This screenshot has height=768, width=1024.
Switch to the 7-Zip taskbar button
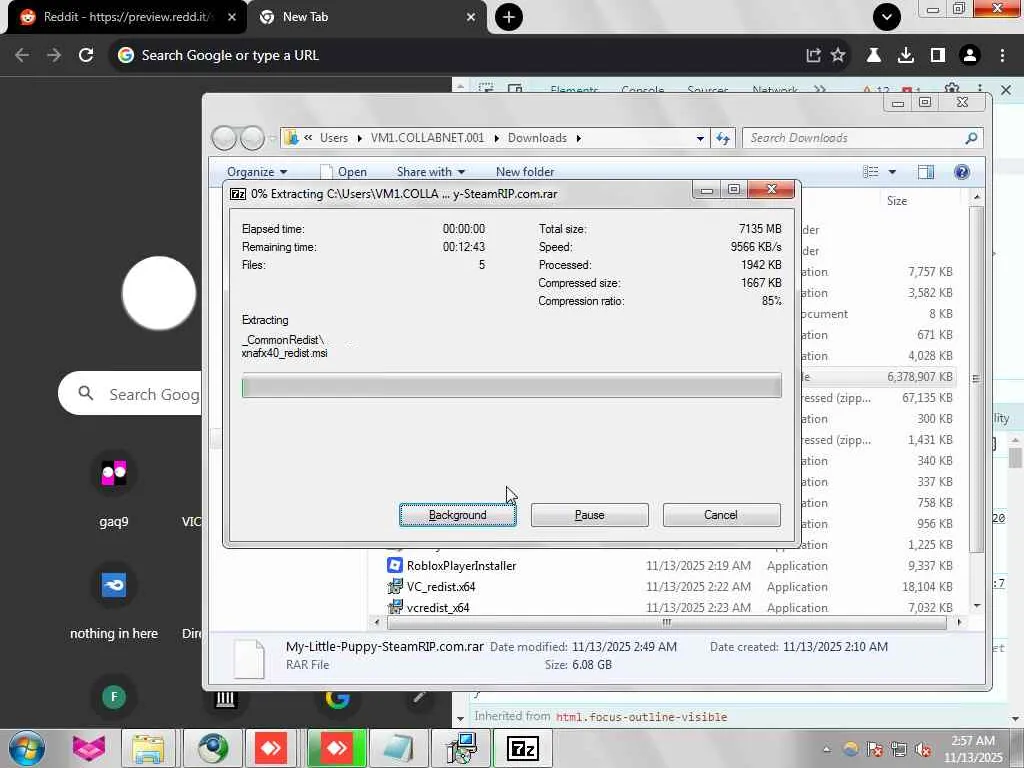[x=522, y=748]
